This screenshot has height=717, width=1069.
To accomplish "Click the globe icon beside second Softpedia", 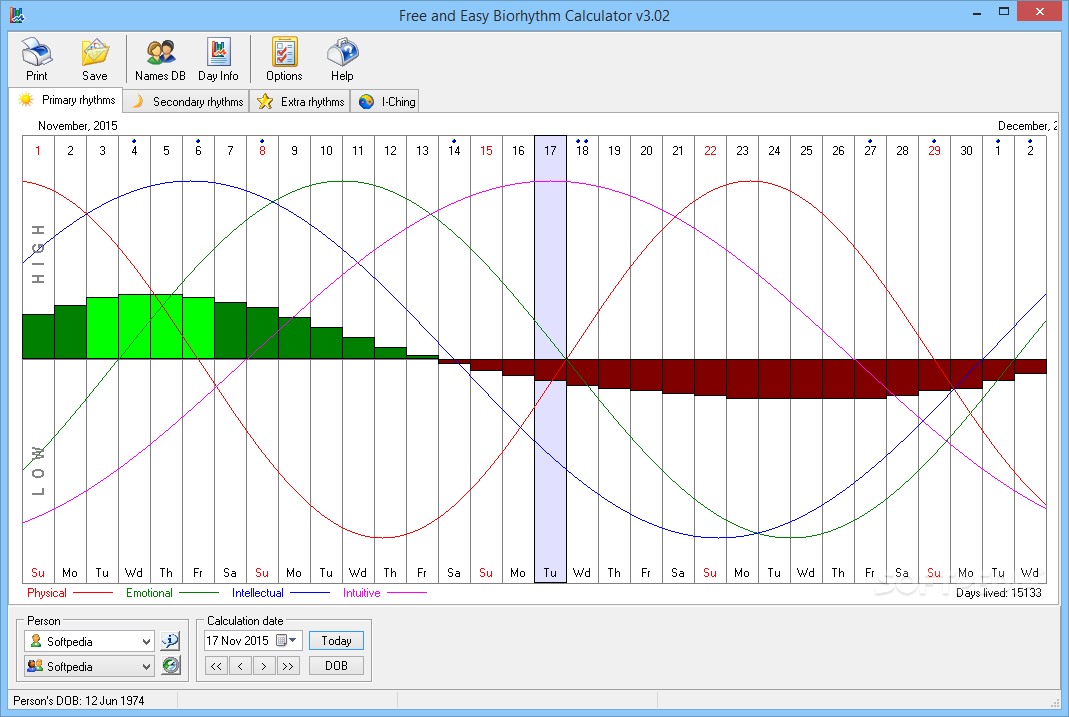I will pos(170,666).
